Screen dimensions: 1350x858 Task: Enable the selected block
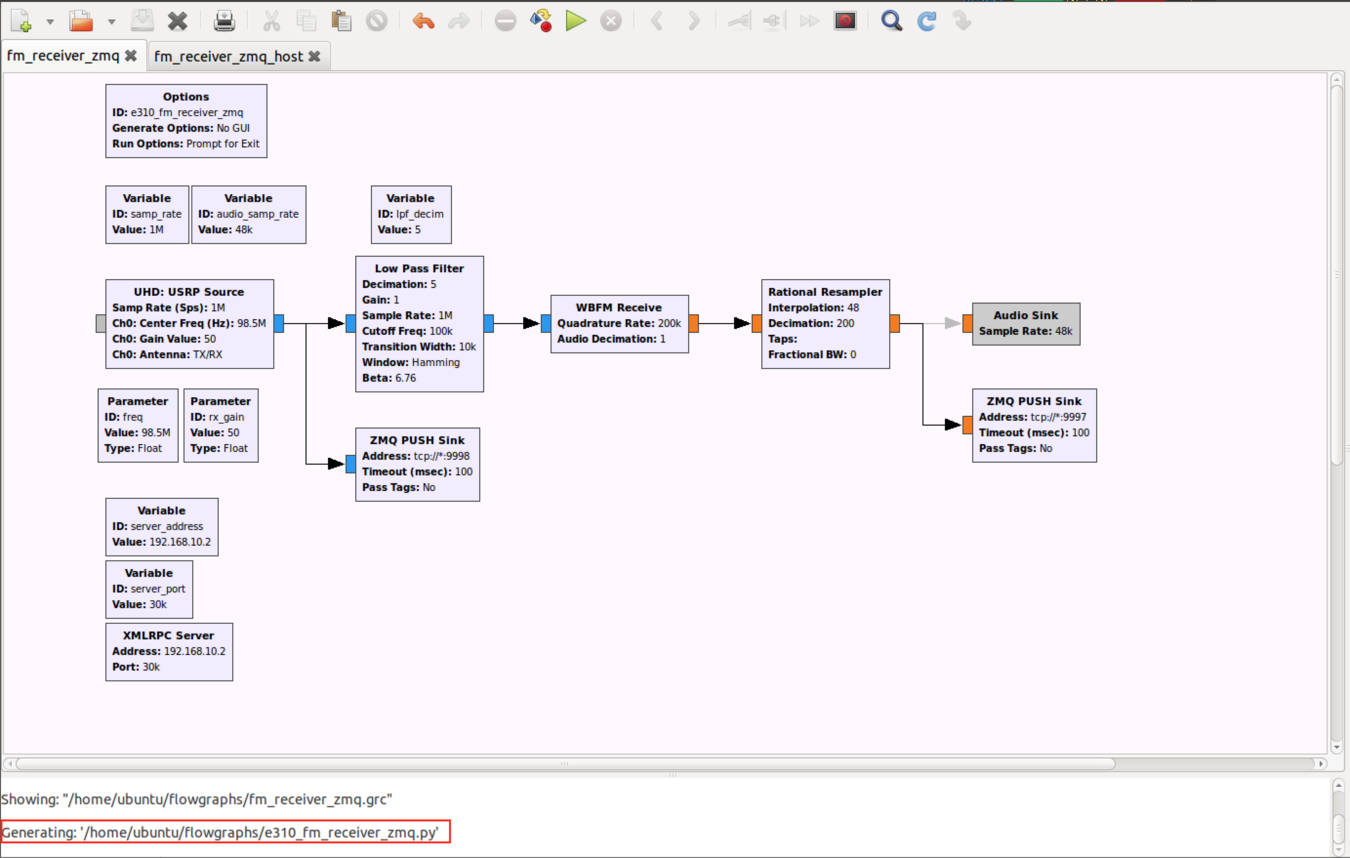pos(739,20)
